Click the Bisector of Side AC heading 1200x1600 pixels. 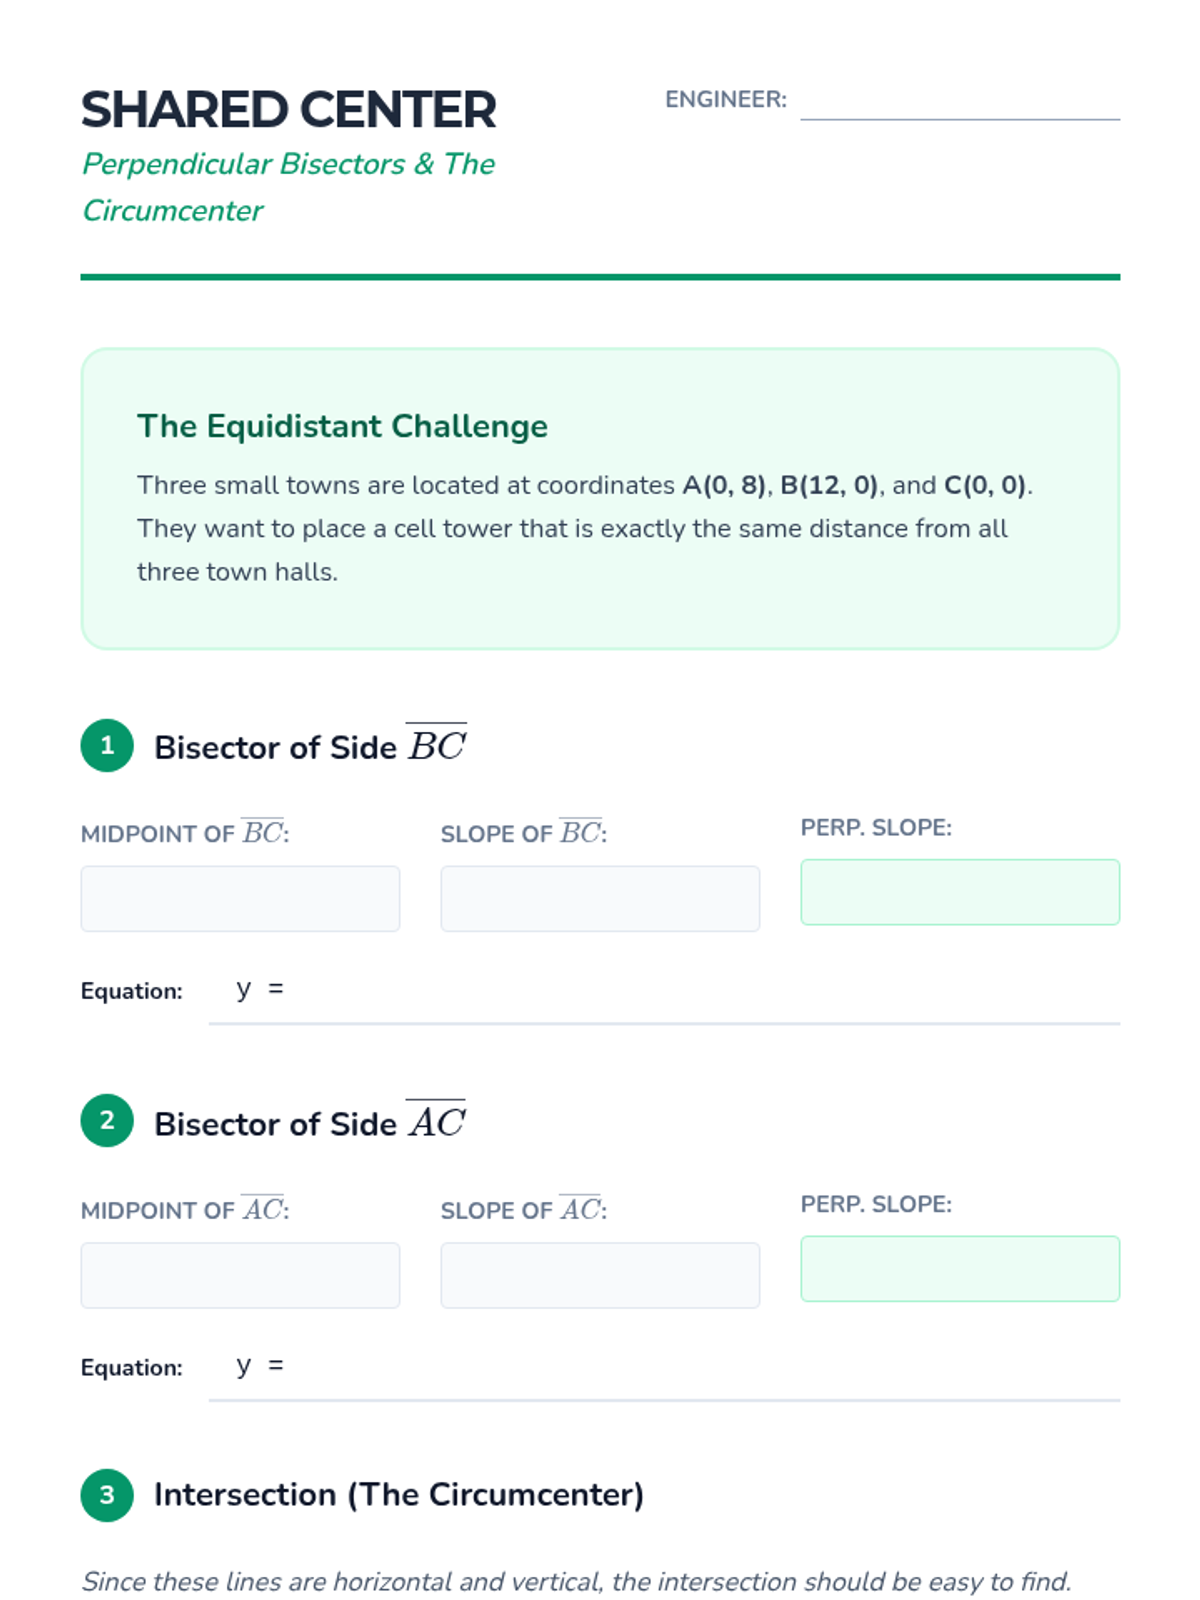(x=311, y=1122)
